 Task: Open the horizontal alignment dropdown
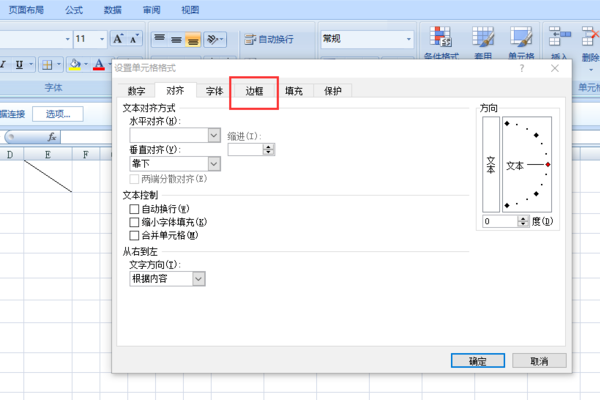[x=214, y=135]
